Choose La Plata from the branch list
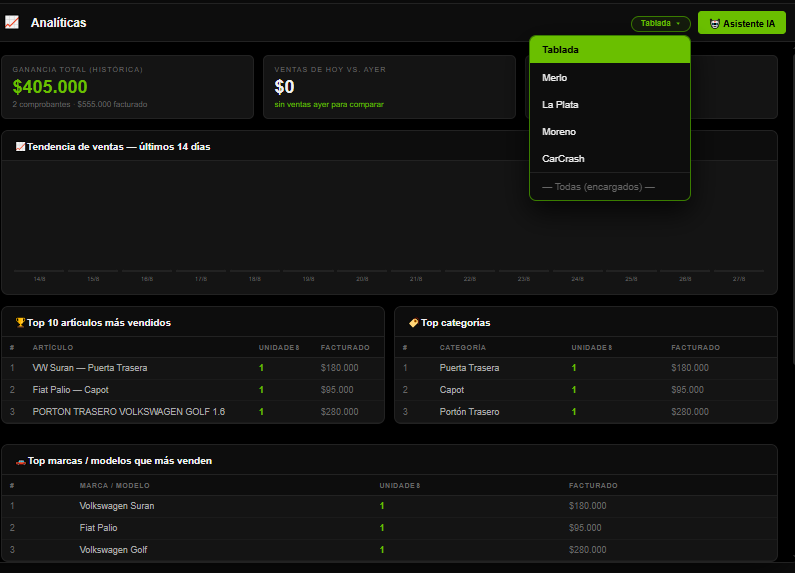The height and width of the screenshot is (573, 795). (x=610, y=104)
